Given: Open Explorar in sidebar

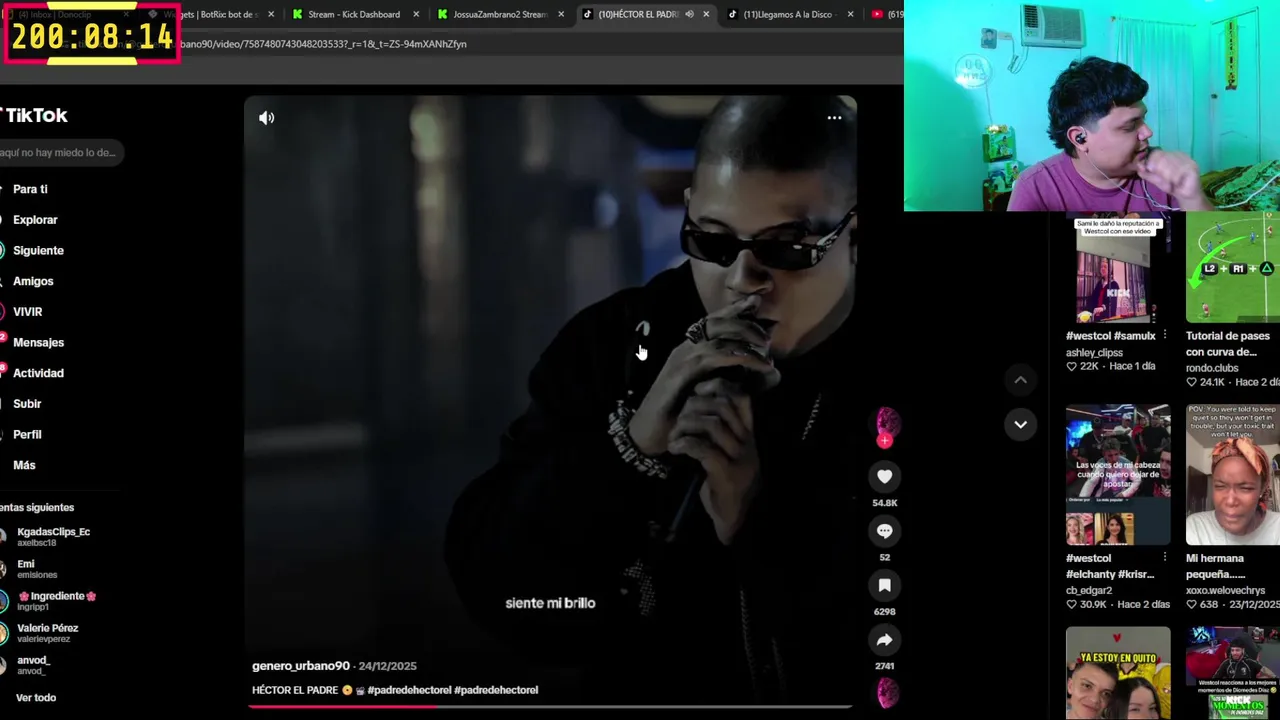Looking at the screenshot, I should pyautogui.click(x=35, y=220).
